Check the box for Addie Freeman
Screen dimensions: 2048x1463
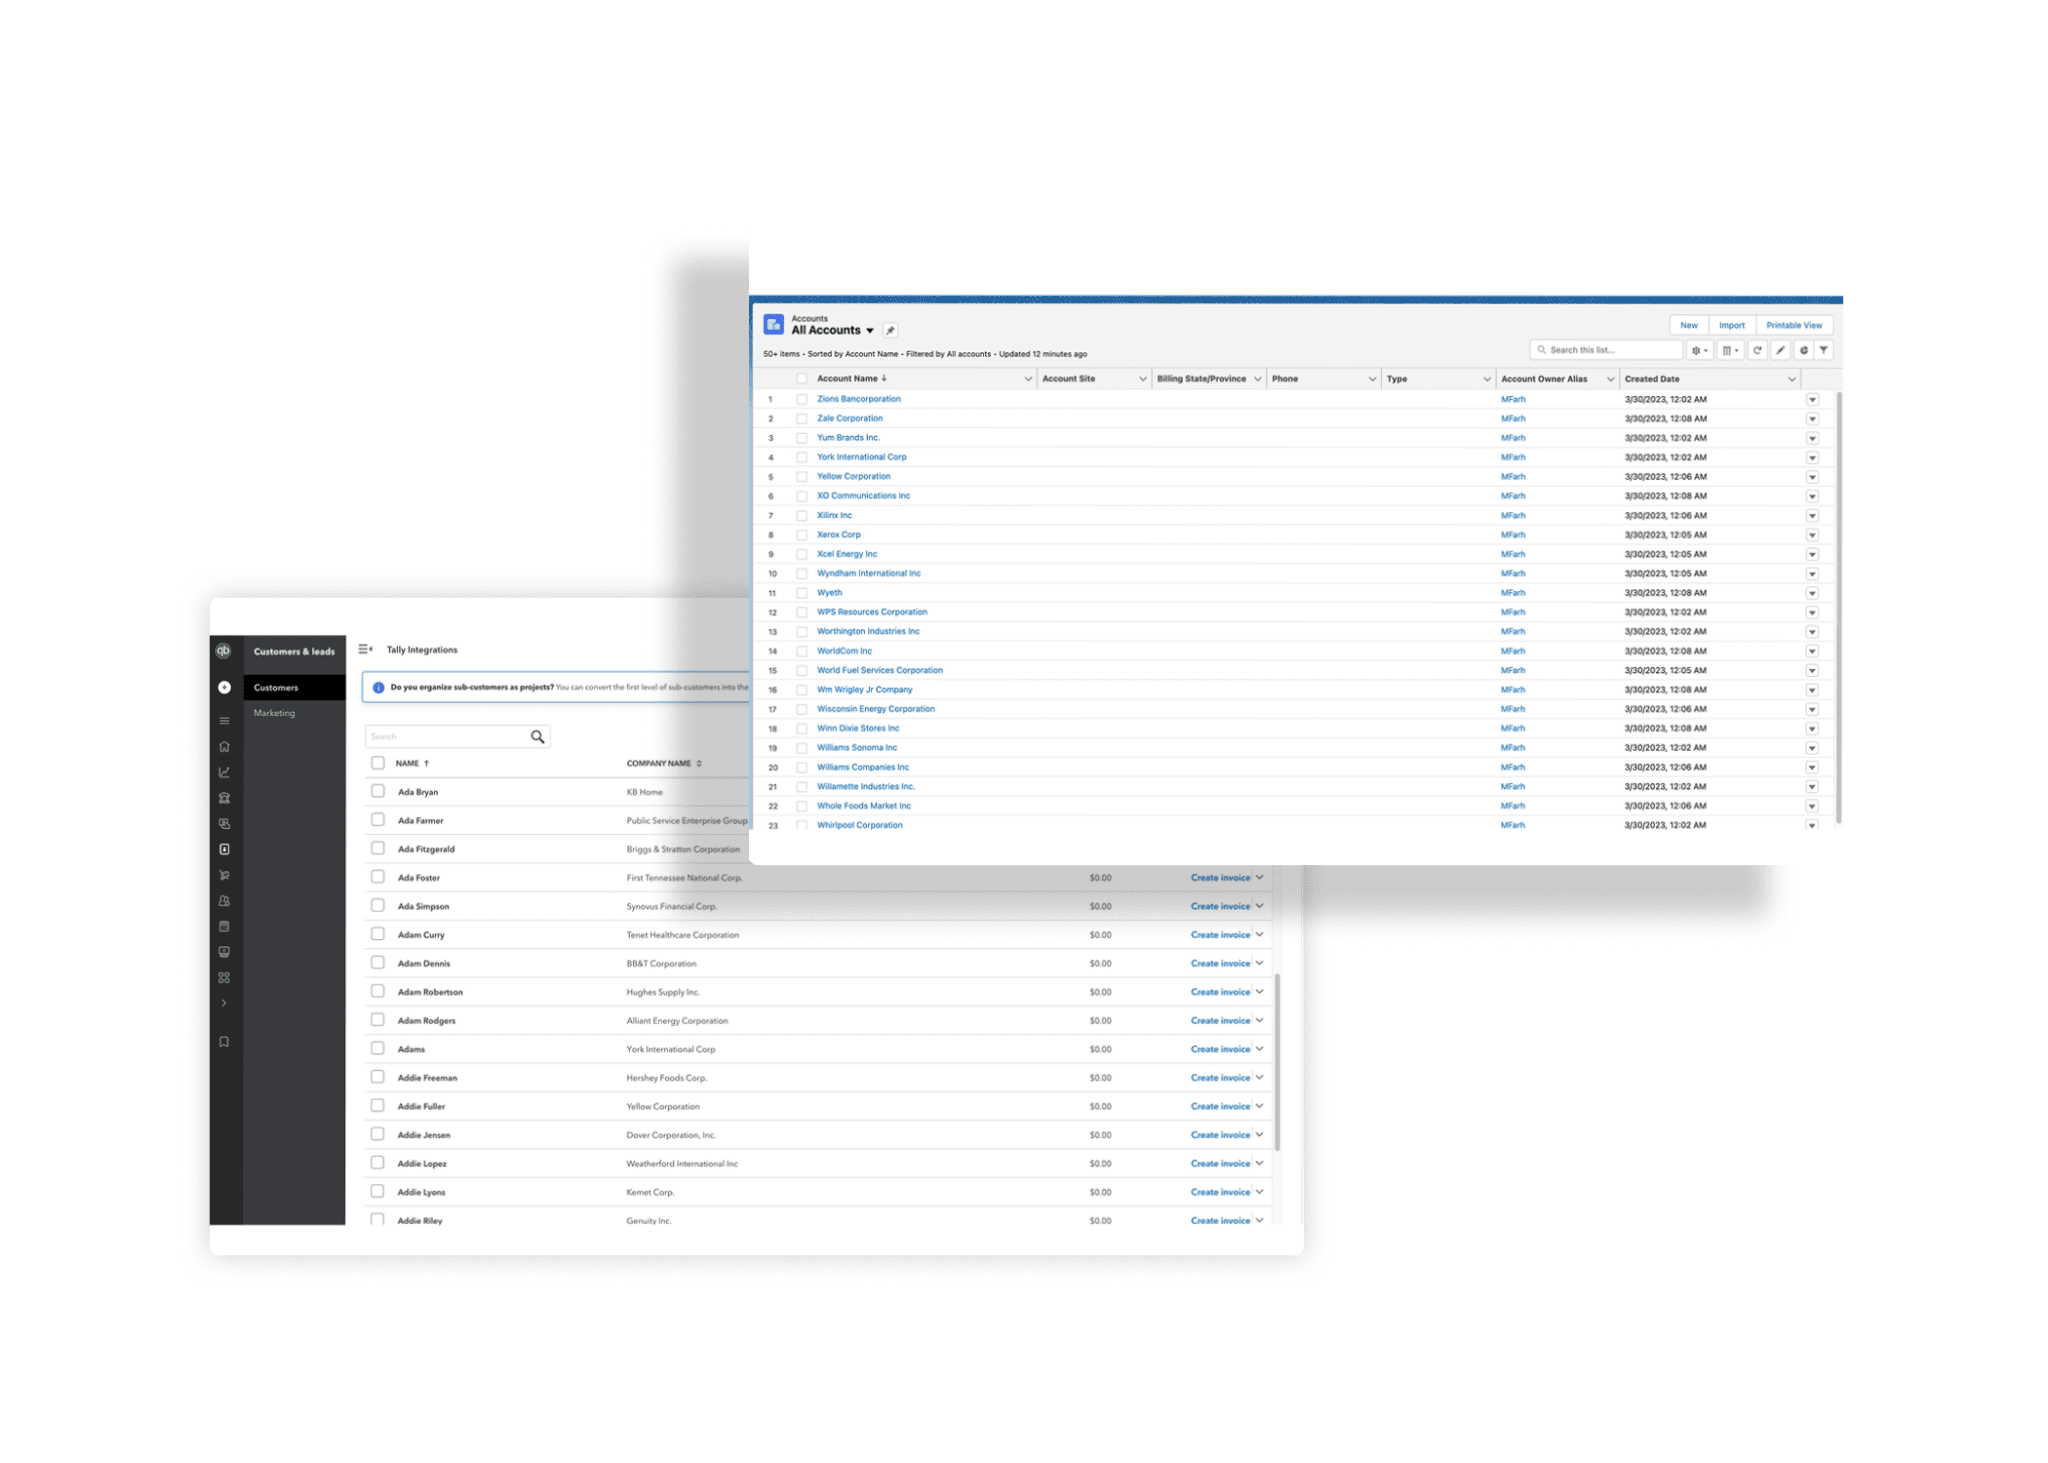378,1077
